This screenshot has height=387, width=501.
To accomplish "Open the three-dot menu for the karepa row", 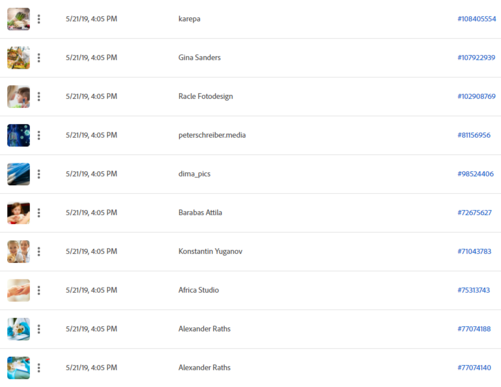I will point(39,19).
